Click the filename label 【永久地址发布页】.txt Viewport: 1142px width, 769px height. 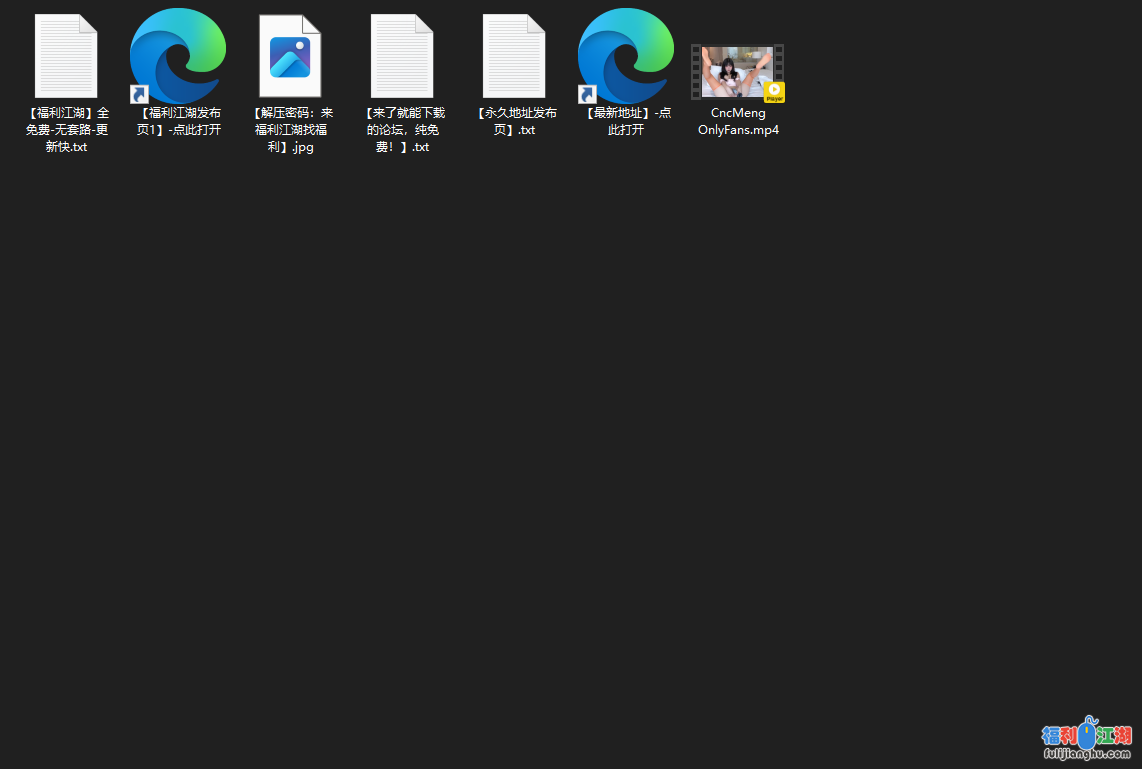(x=514, y=122)
